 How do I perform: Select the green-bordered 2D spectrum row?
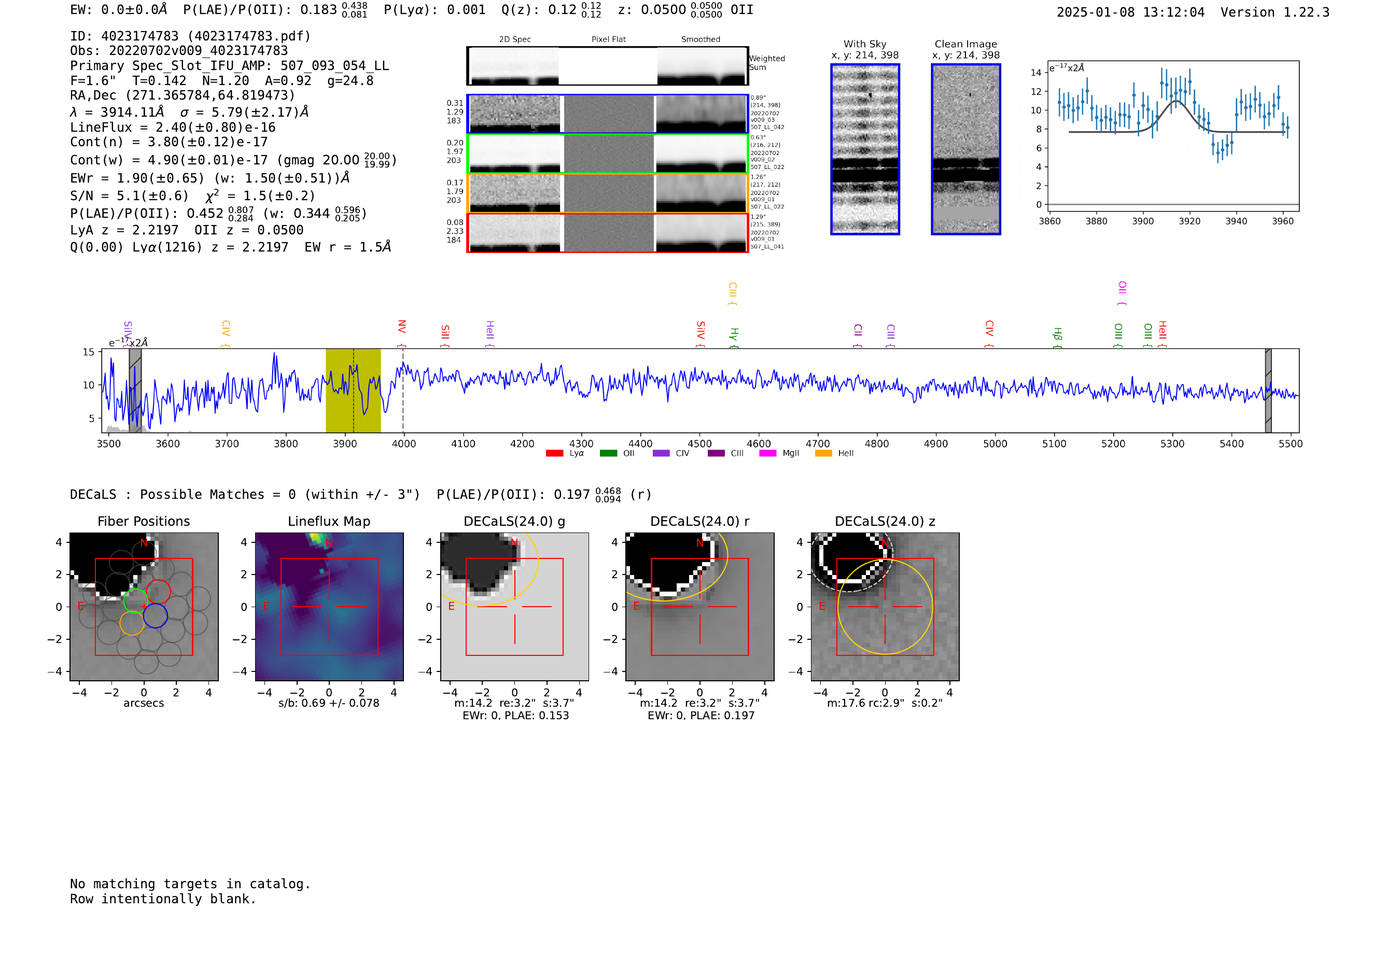[607, 153]
